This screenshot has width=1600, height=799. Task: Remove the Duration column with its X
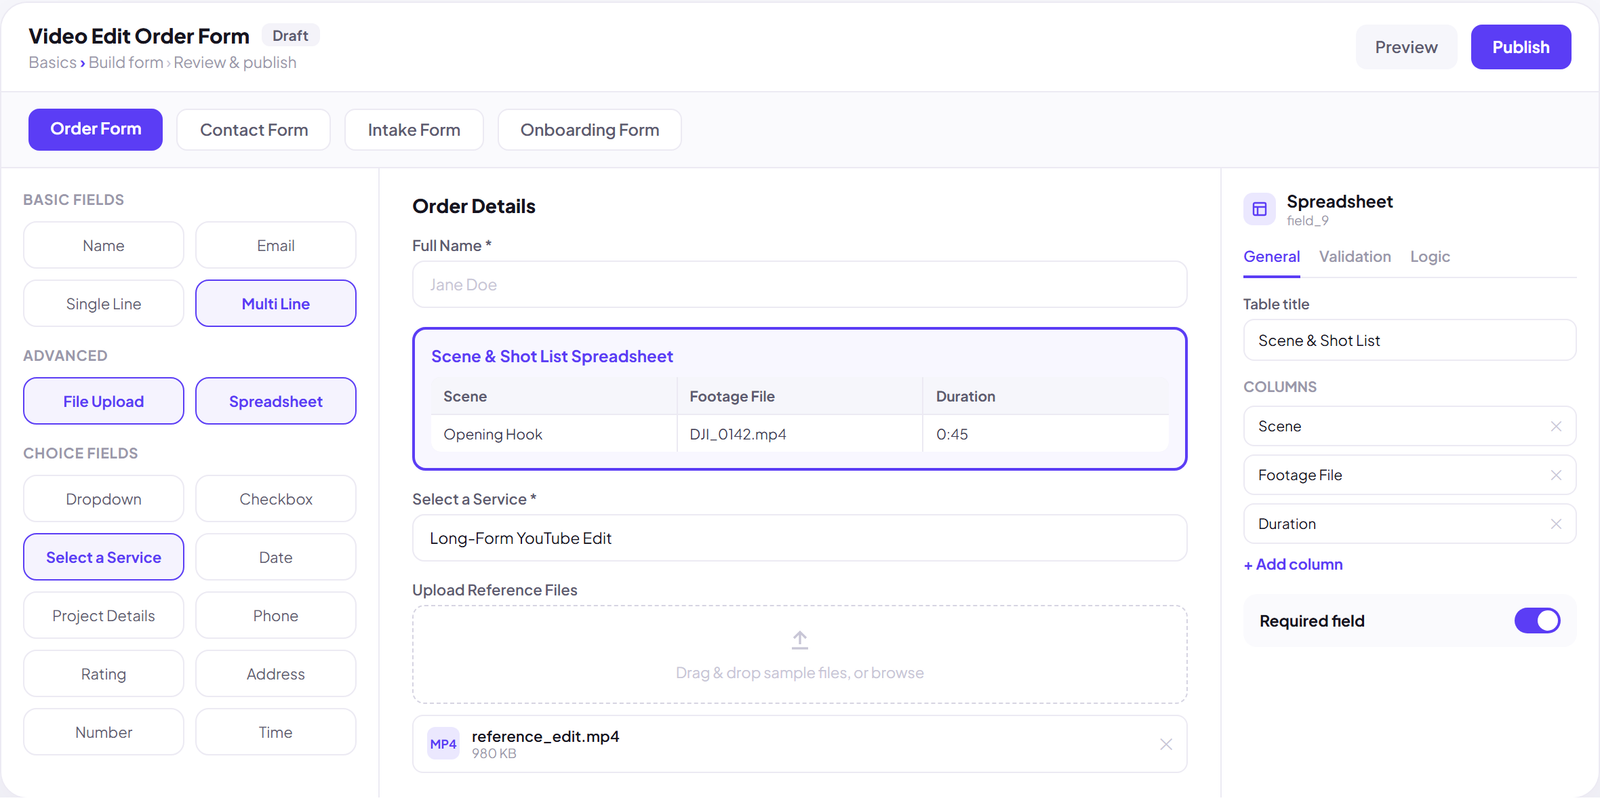[x=1556, y=524]
